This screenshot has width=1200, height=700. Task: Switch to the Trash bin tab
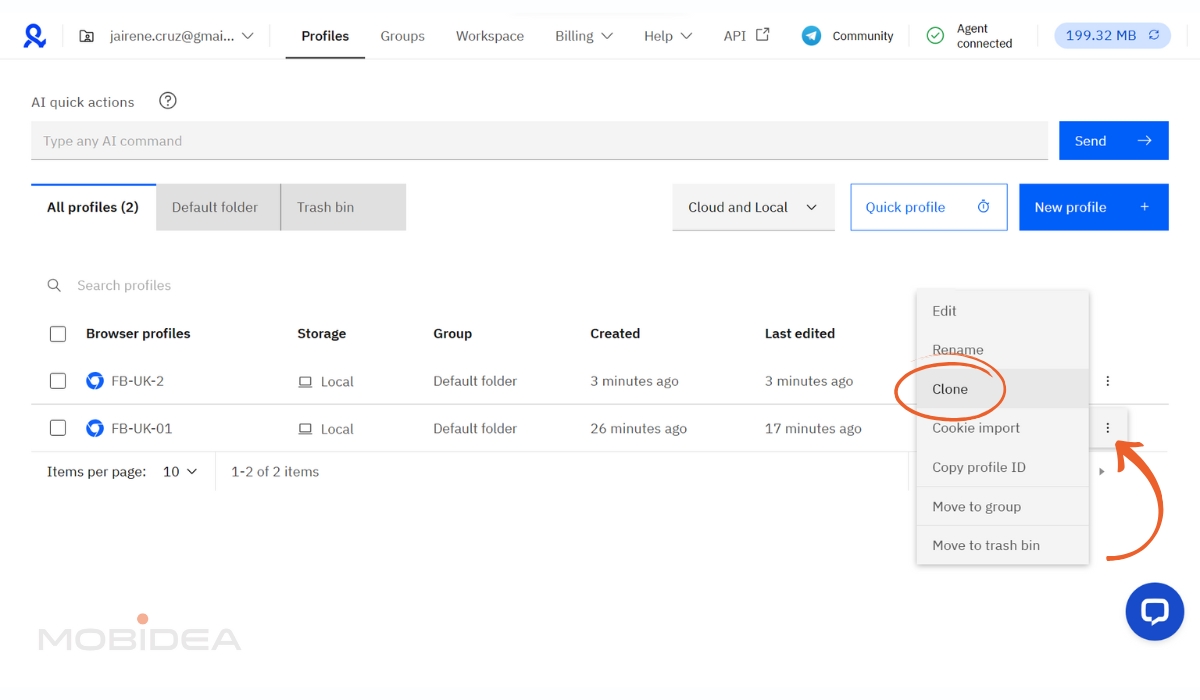326,207
